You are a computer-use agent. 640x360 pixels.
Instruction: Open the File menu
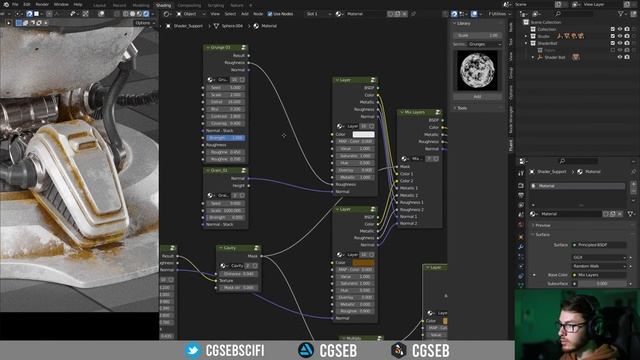coord(15,4)
